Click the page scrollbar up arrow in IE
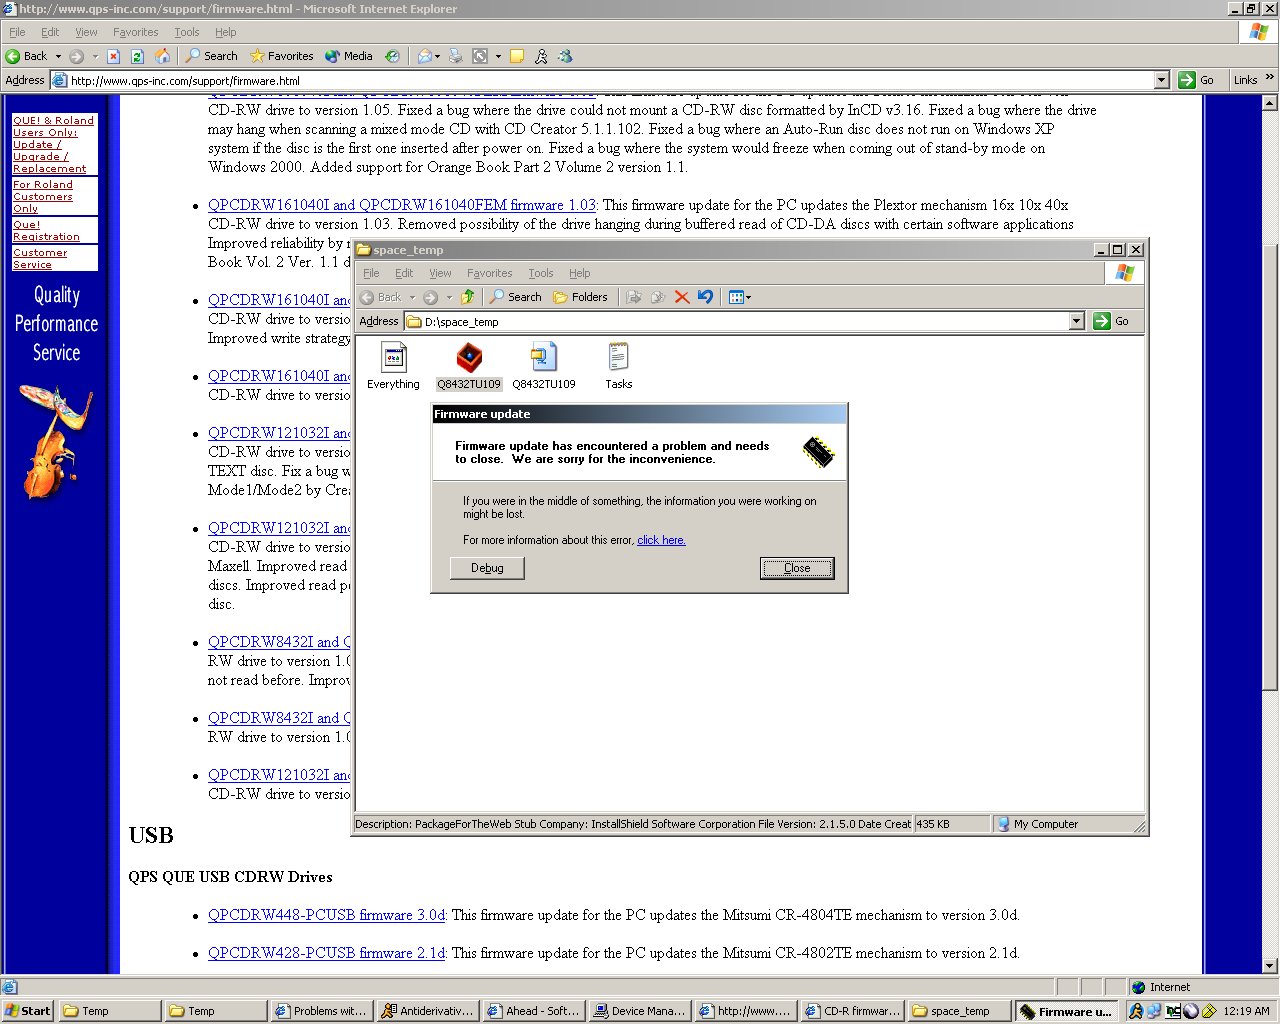 [1270, 103]
